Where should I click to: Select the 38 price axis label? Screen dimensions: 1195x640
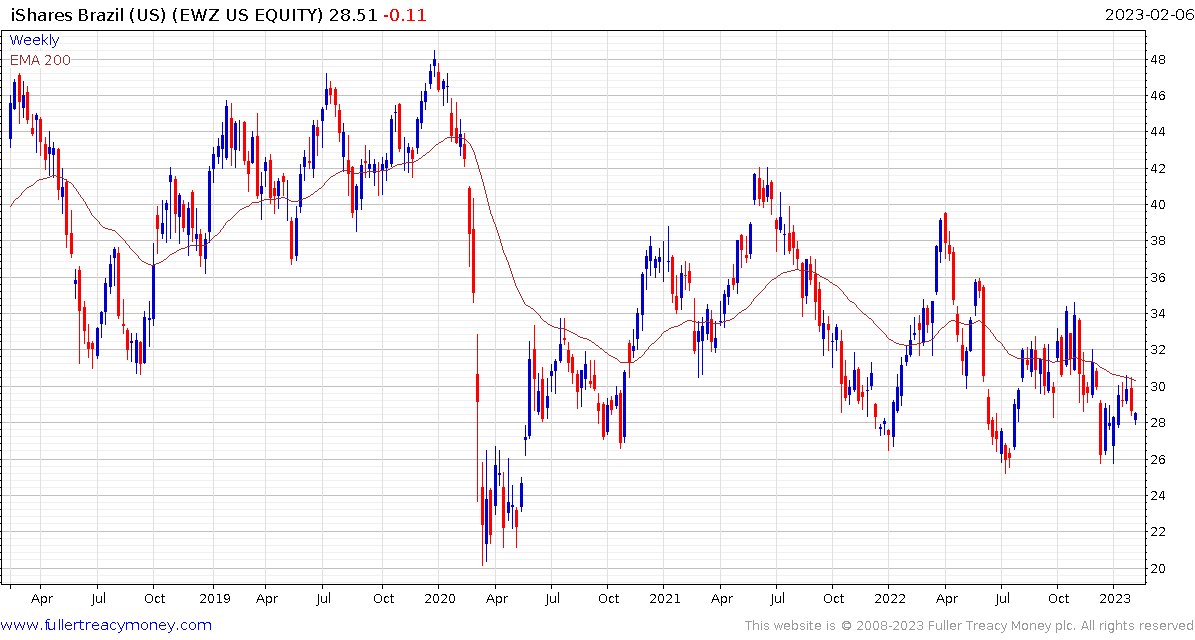click(x=1160, y=241)
